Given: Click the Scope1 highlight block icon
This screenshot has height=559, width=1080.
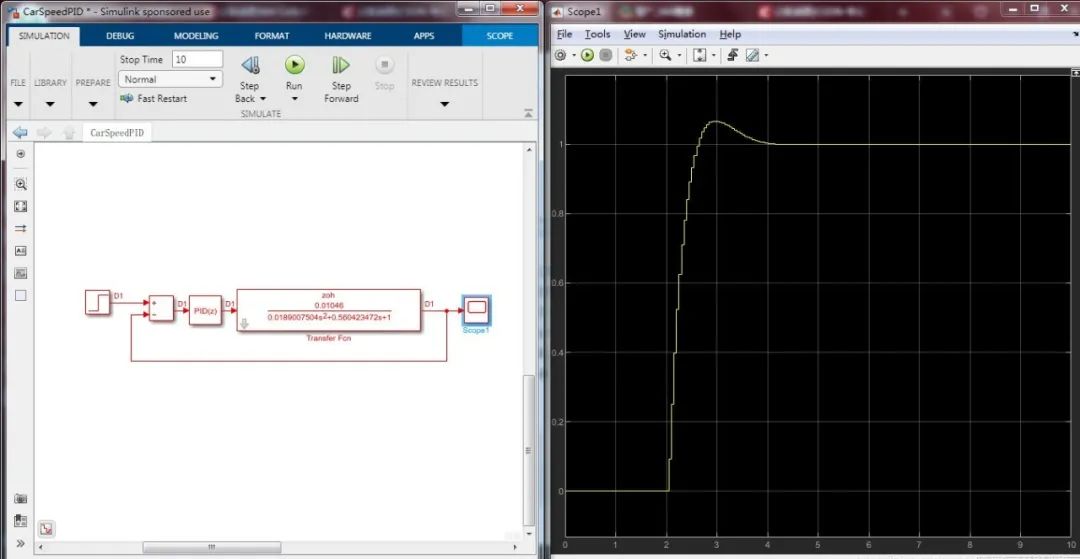Looking at the screenshot, I should (631, 55).
